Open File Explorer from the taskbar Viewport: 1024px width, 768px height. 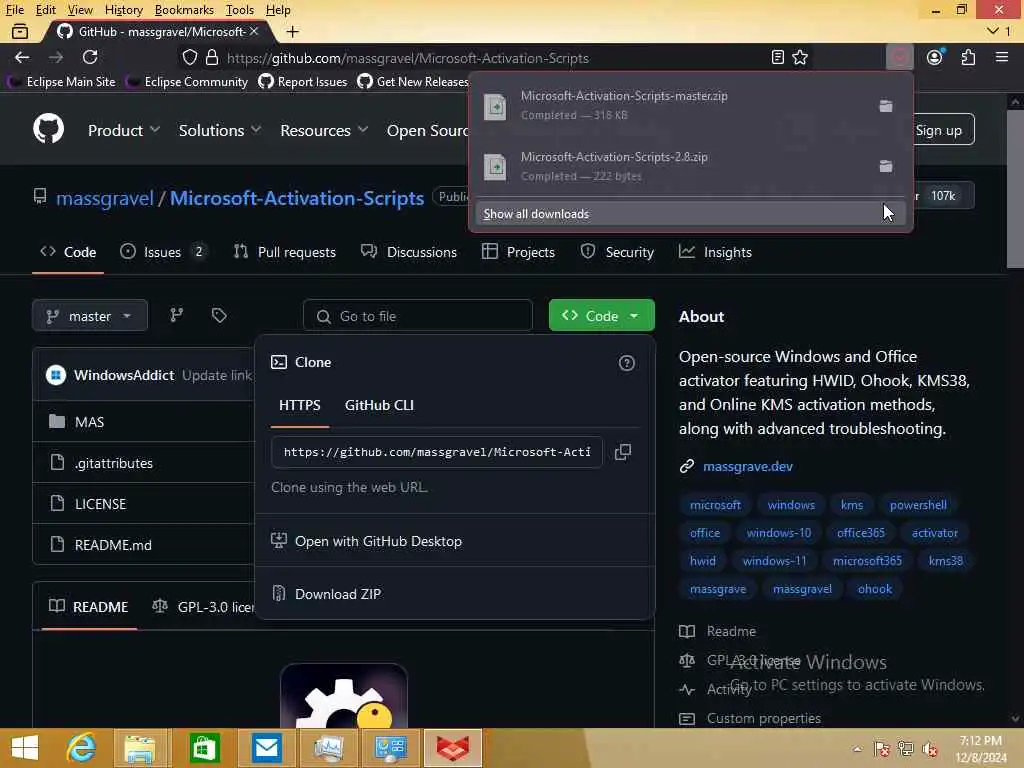[x=140, y=748]
